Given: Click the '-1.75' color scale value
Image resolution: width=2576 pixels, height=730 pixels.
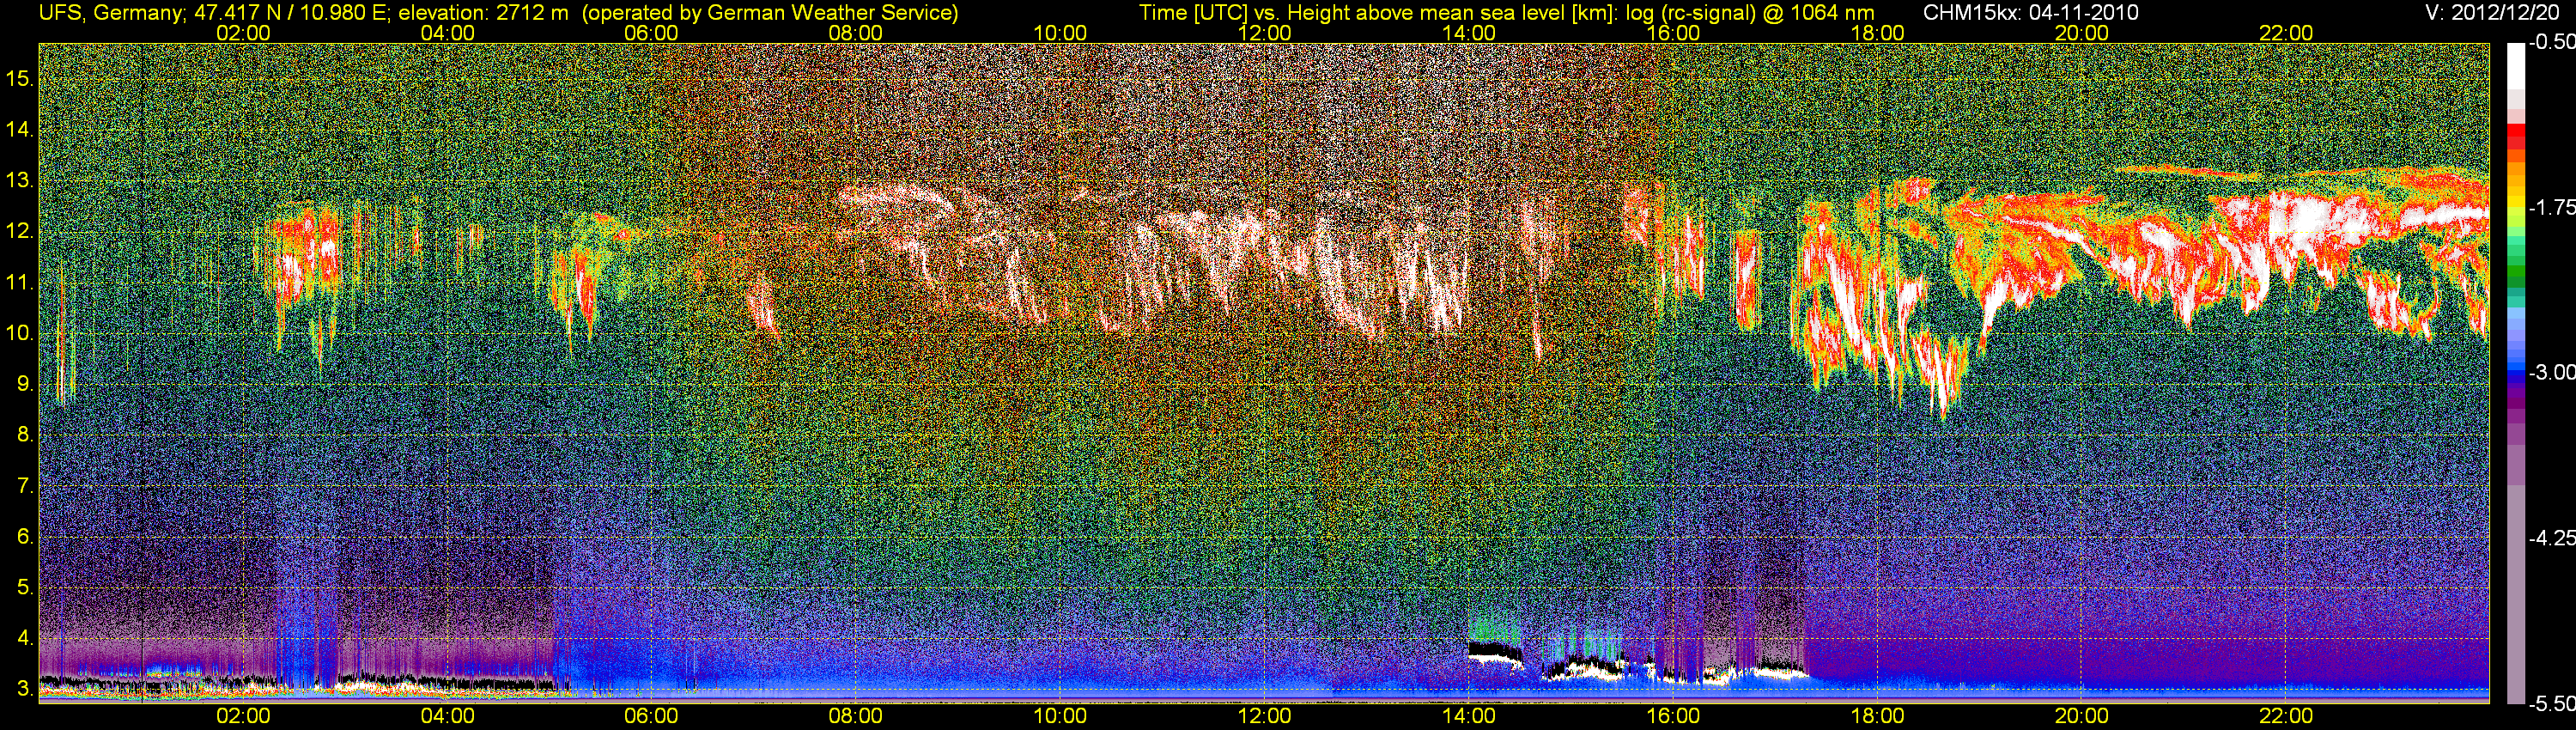Looking at the screenshot, I should [2551, 207].
